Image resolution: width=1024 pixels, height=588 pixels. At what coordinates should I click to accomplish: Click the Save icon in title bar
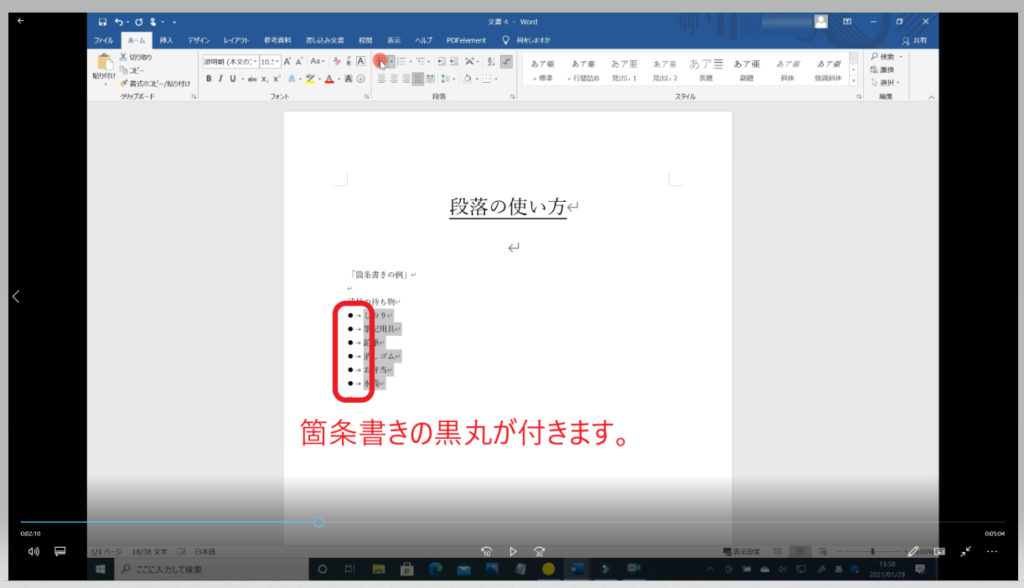(x=103, y=21)
